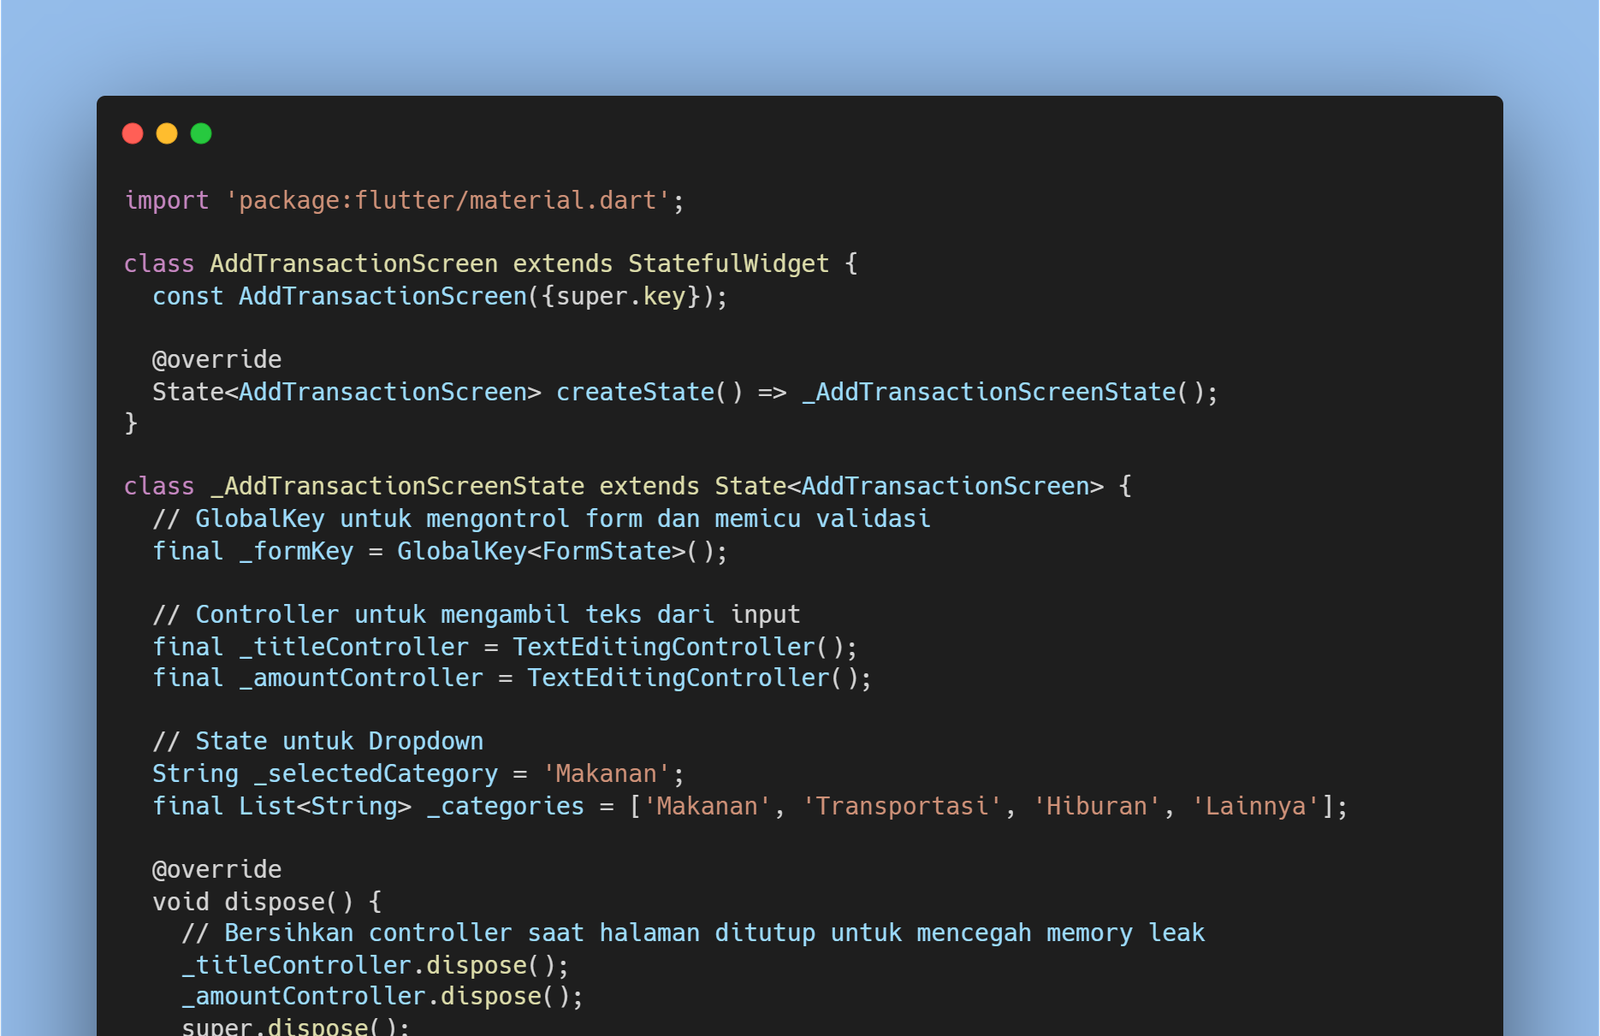The height and width of the screenshot is (1036, 1600).
Task: Click the import 'package:flutter/material.dart' line
Action: point(405,201)
